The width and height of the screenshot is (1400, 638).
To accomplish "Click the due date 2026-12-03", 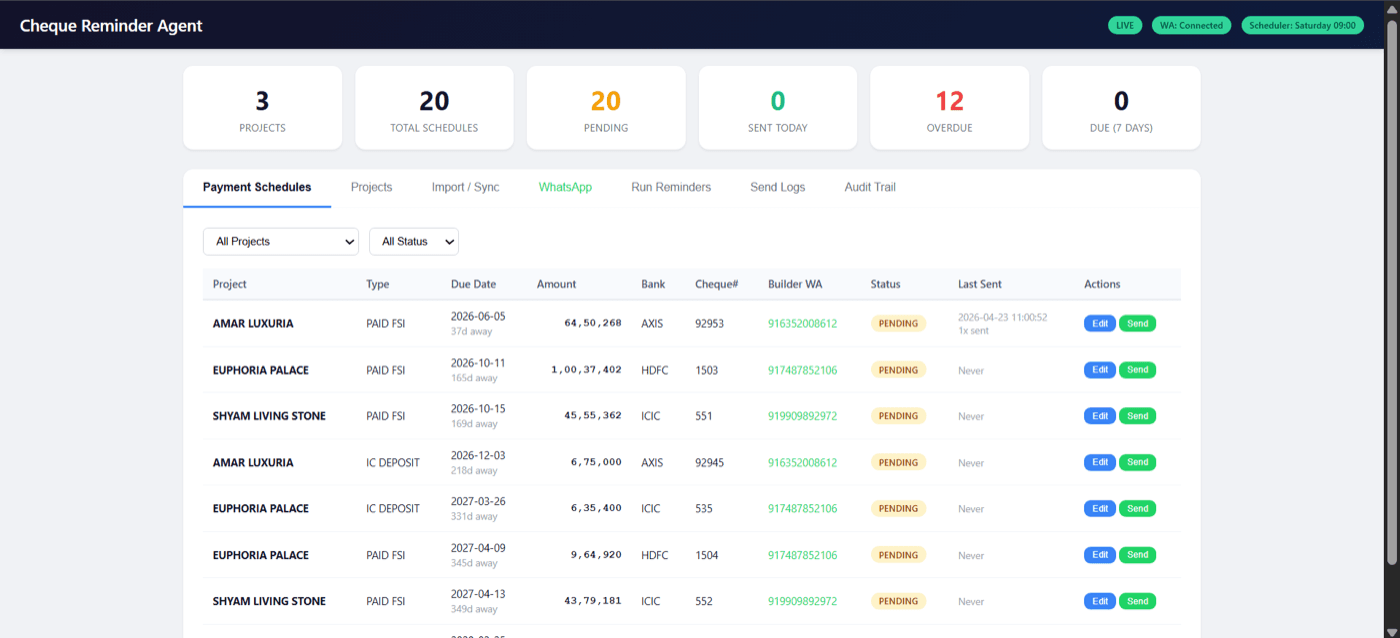I will [x=478, y=455].
